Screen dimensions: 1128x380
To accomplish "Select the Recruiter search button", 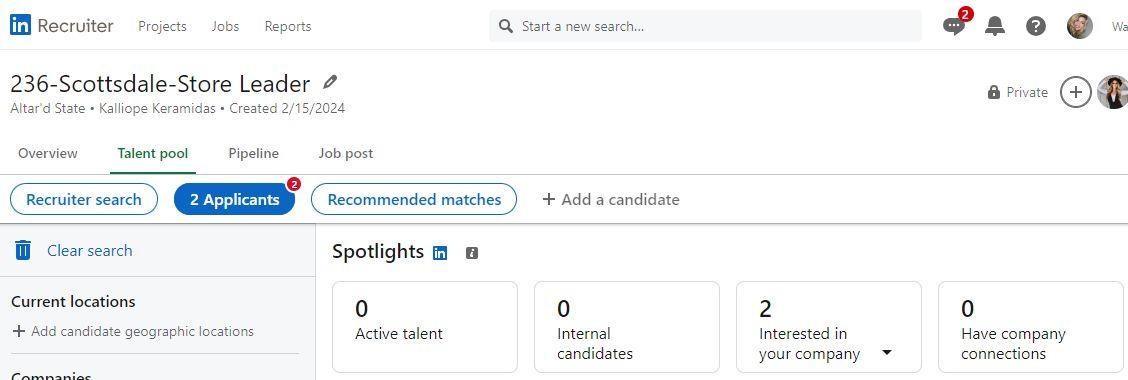I will point(83,199).
